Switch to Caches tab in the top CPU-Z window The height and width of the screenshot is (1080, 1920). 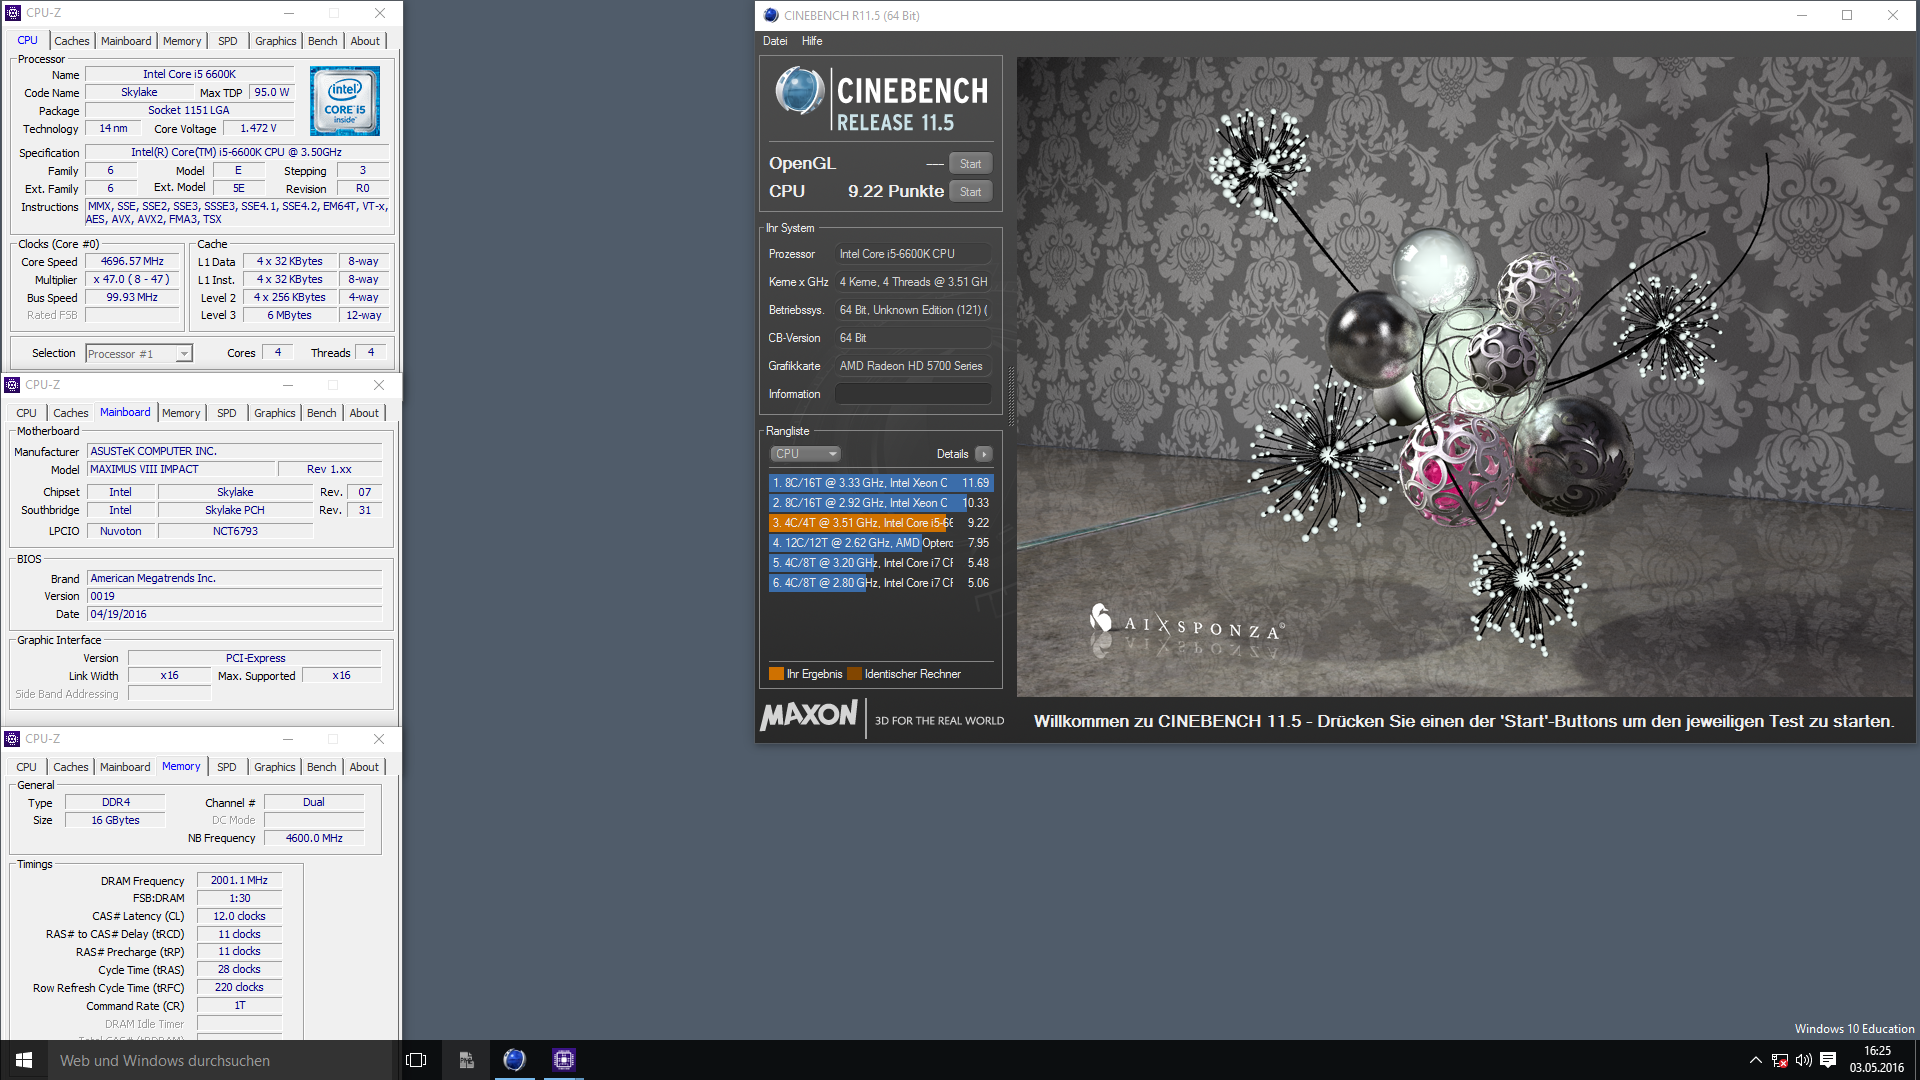(72, 41)
